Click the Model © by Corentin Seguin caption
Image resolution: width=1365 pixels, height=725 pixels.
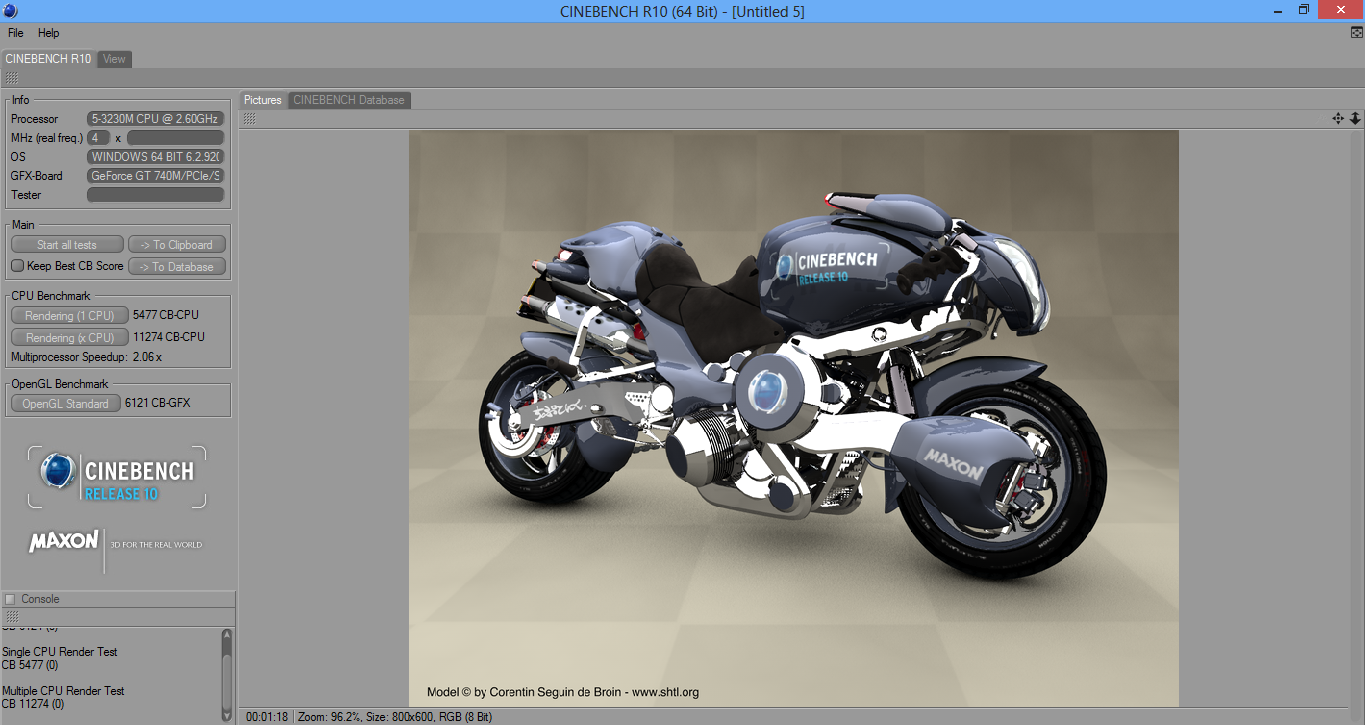(563, 692)
